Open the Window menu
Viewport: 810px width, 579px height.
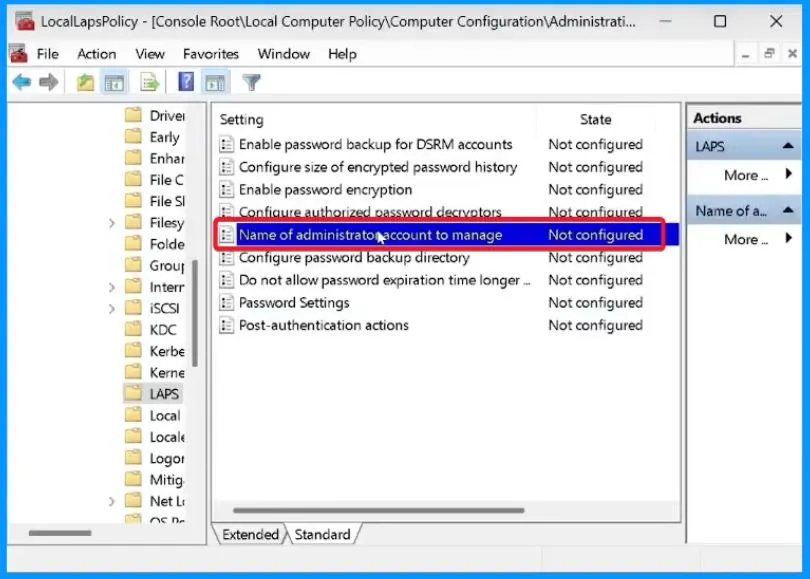coord(284,54)
